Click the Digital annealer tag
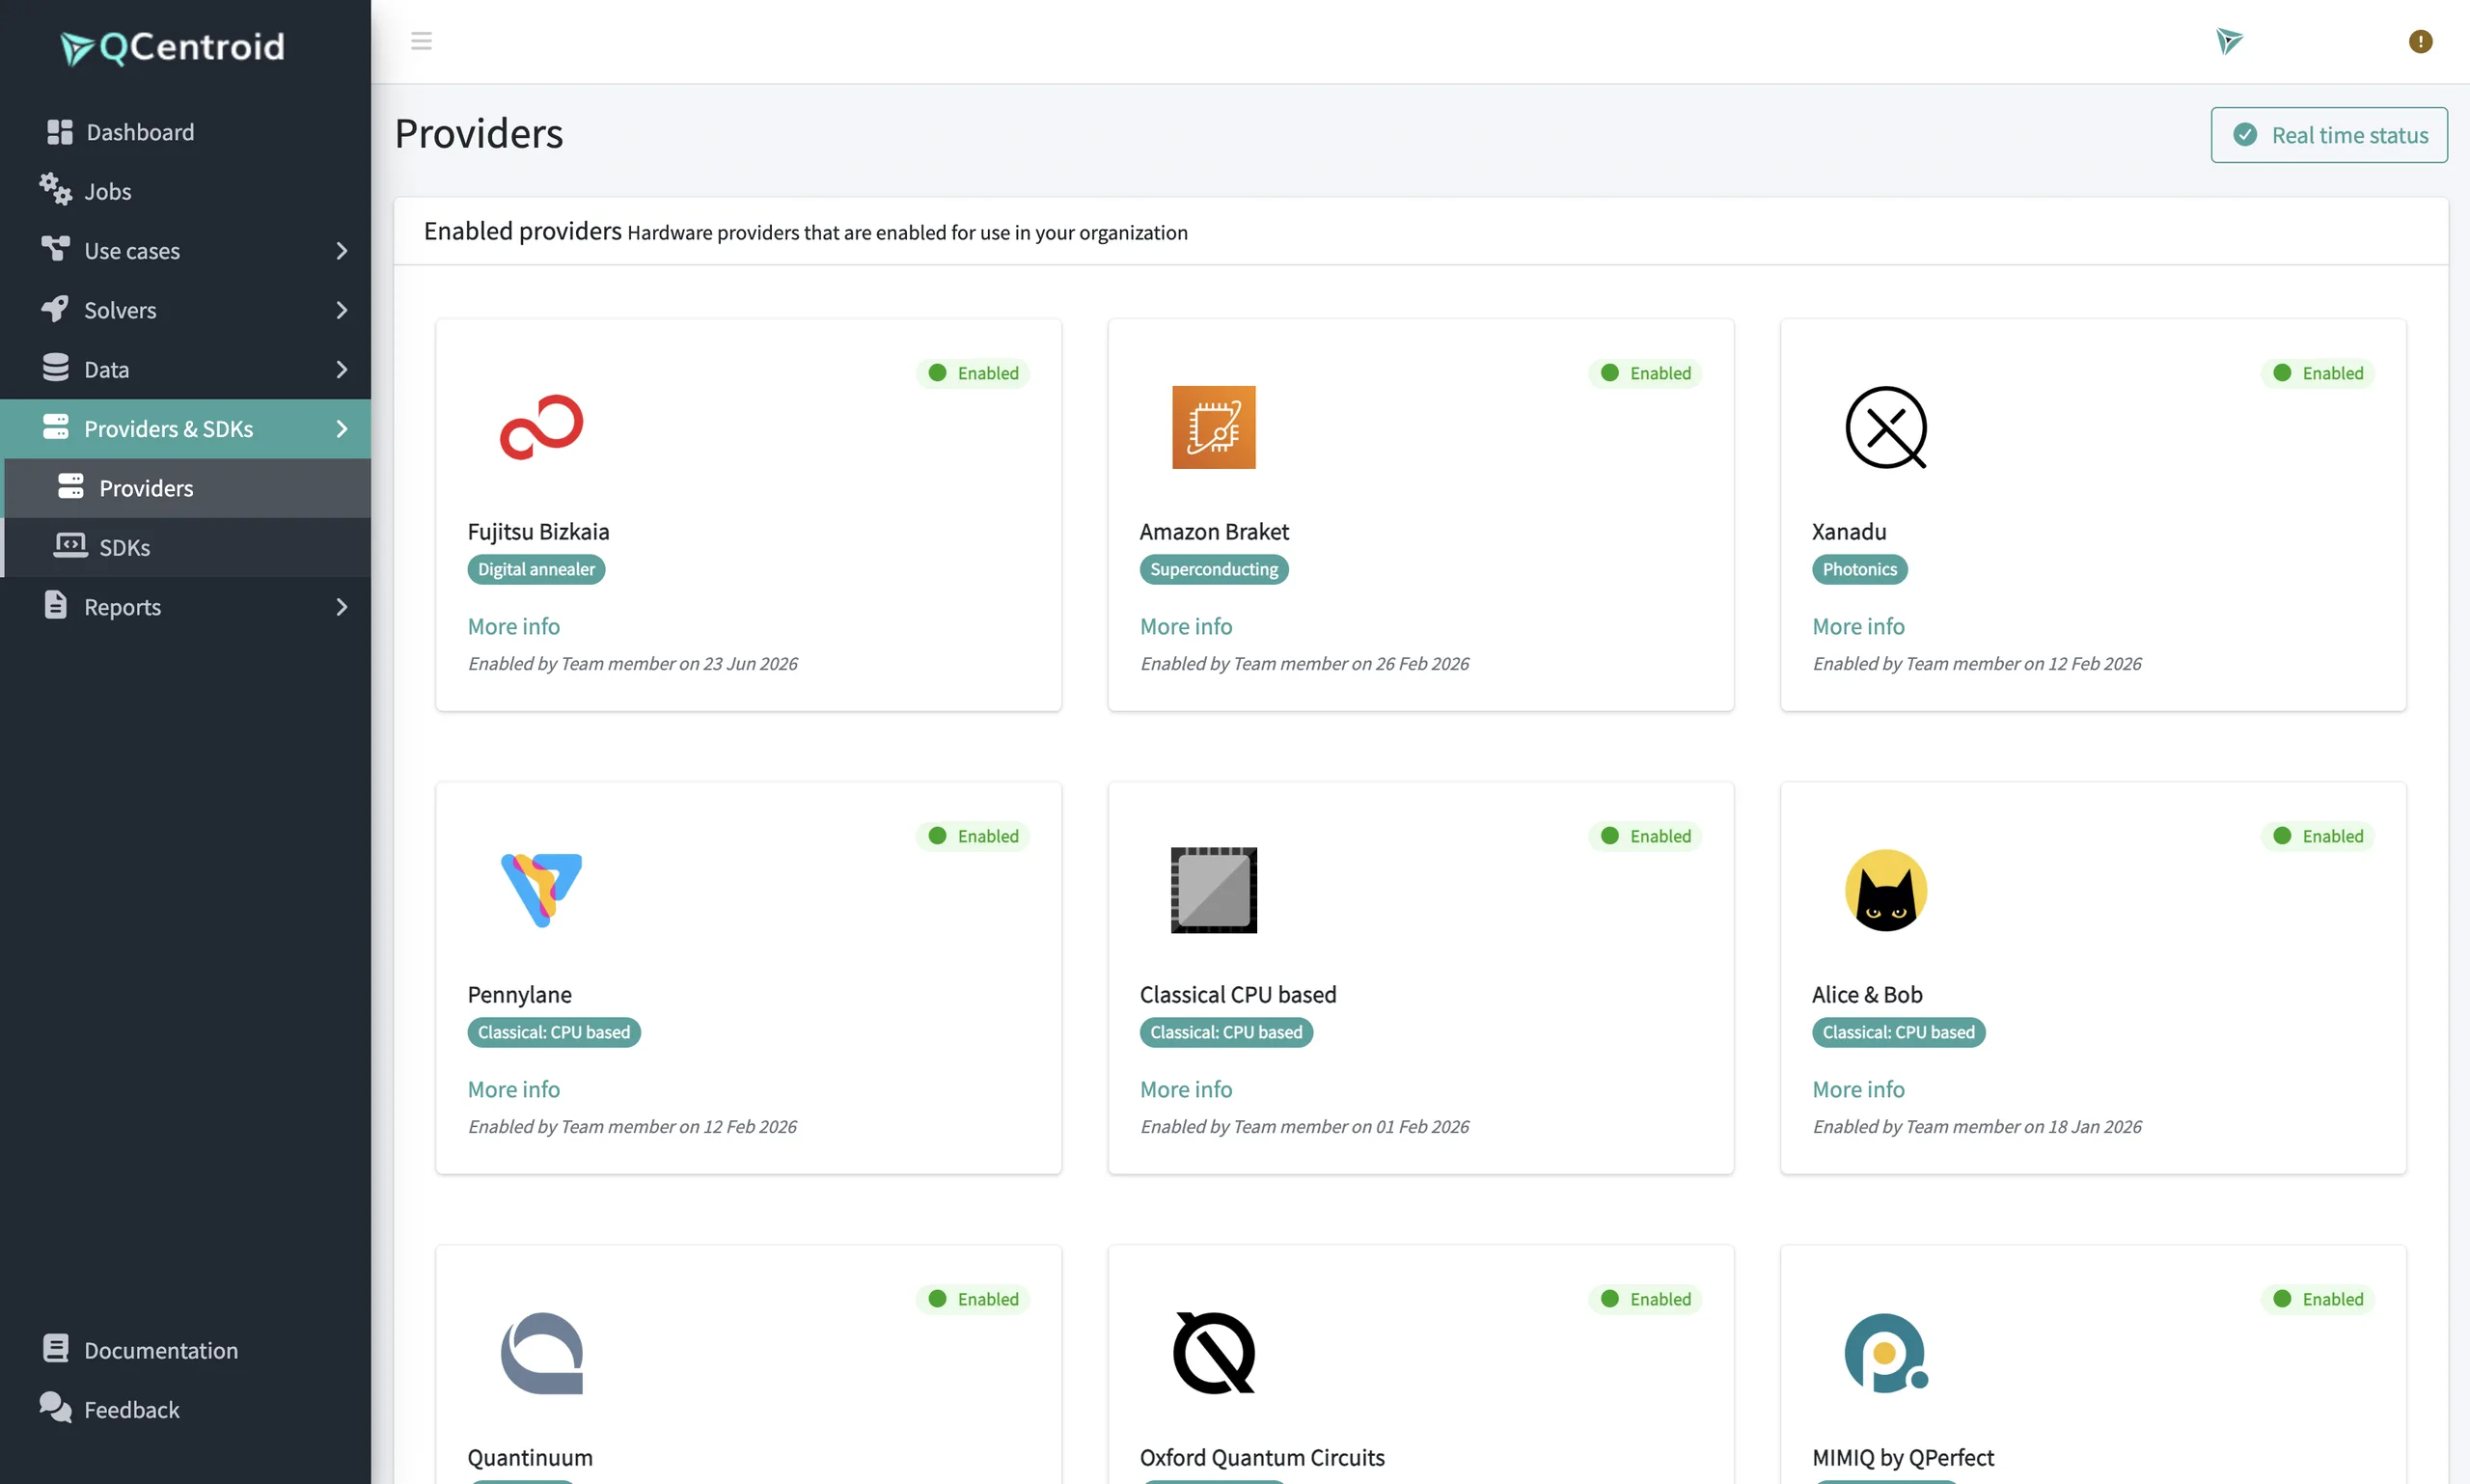The width and height of the screenshot is (2470, 1484). [x=536, y=569]
